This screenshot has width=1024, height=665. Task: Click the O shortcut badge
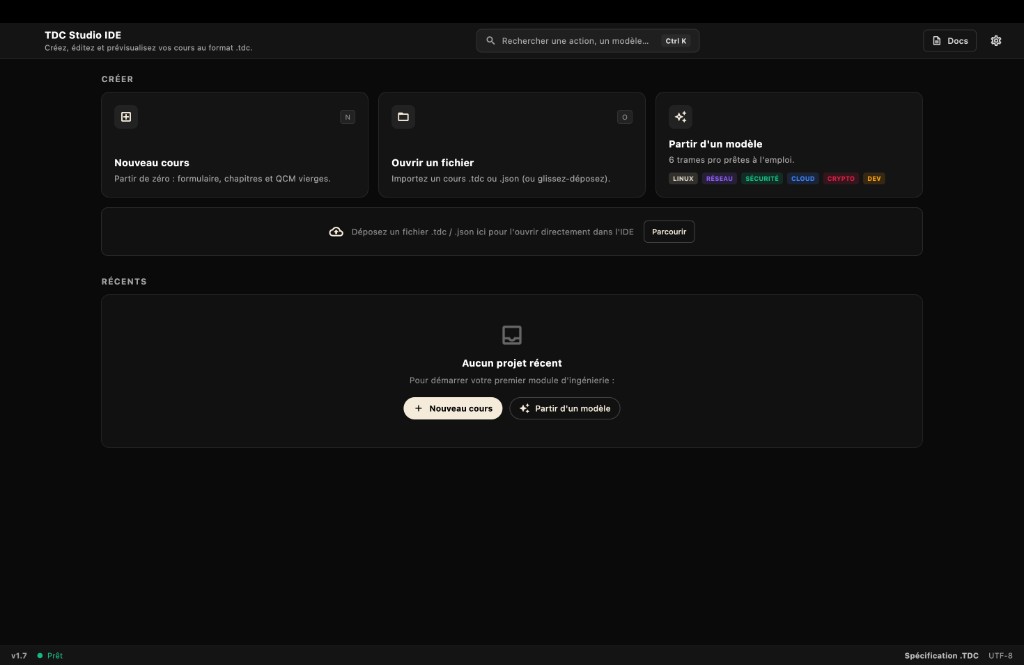(x=624, y=117)
